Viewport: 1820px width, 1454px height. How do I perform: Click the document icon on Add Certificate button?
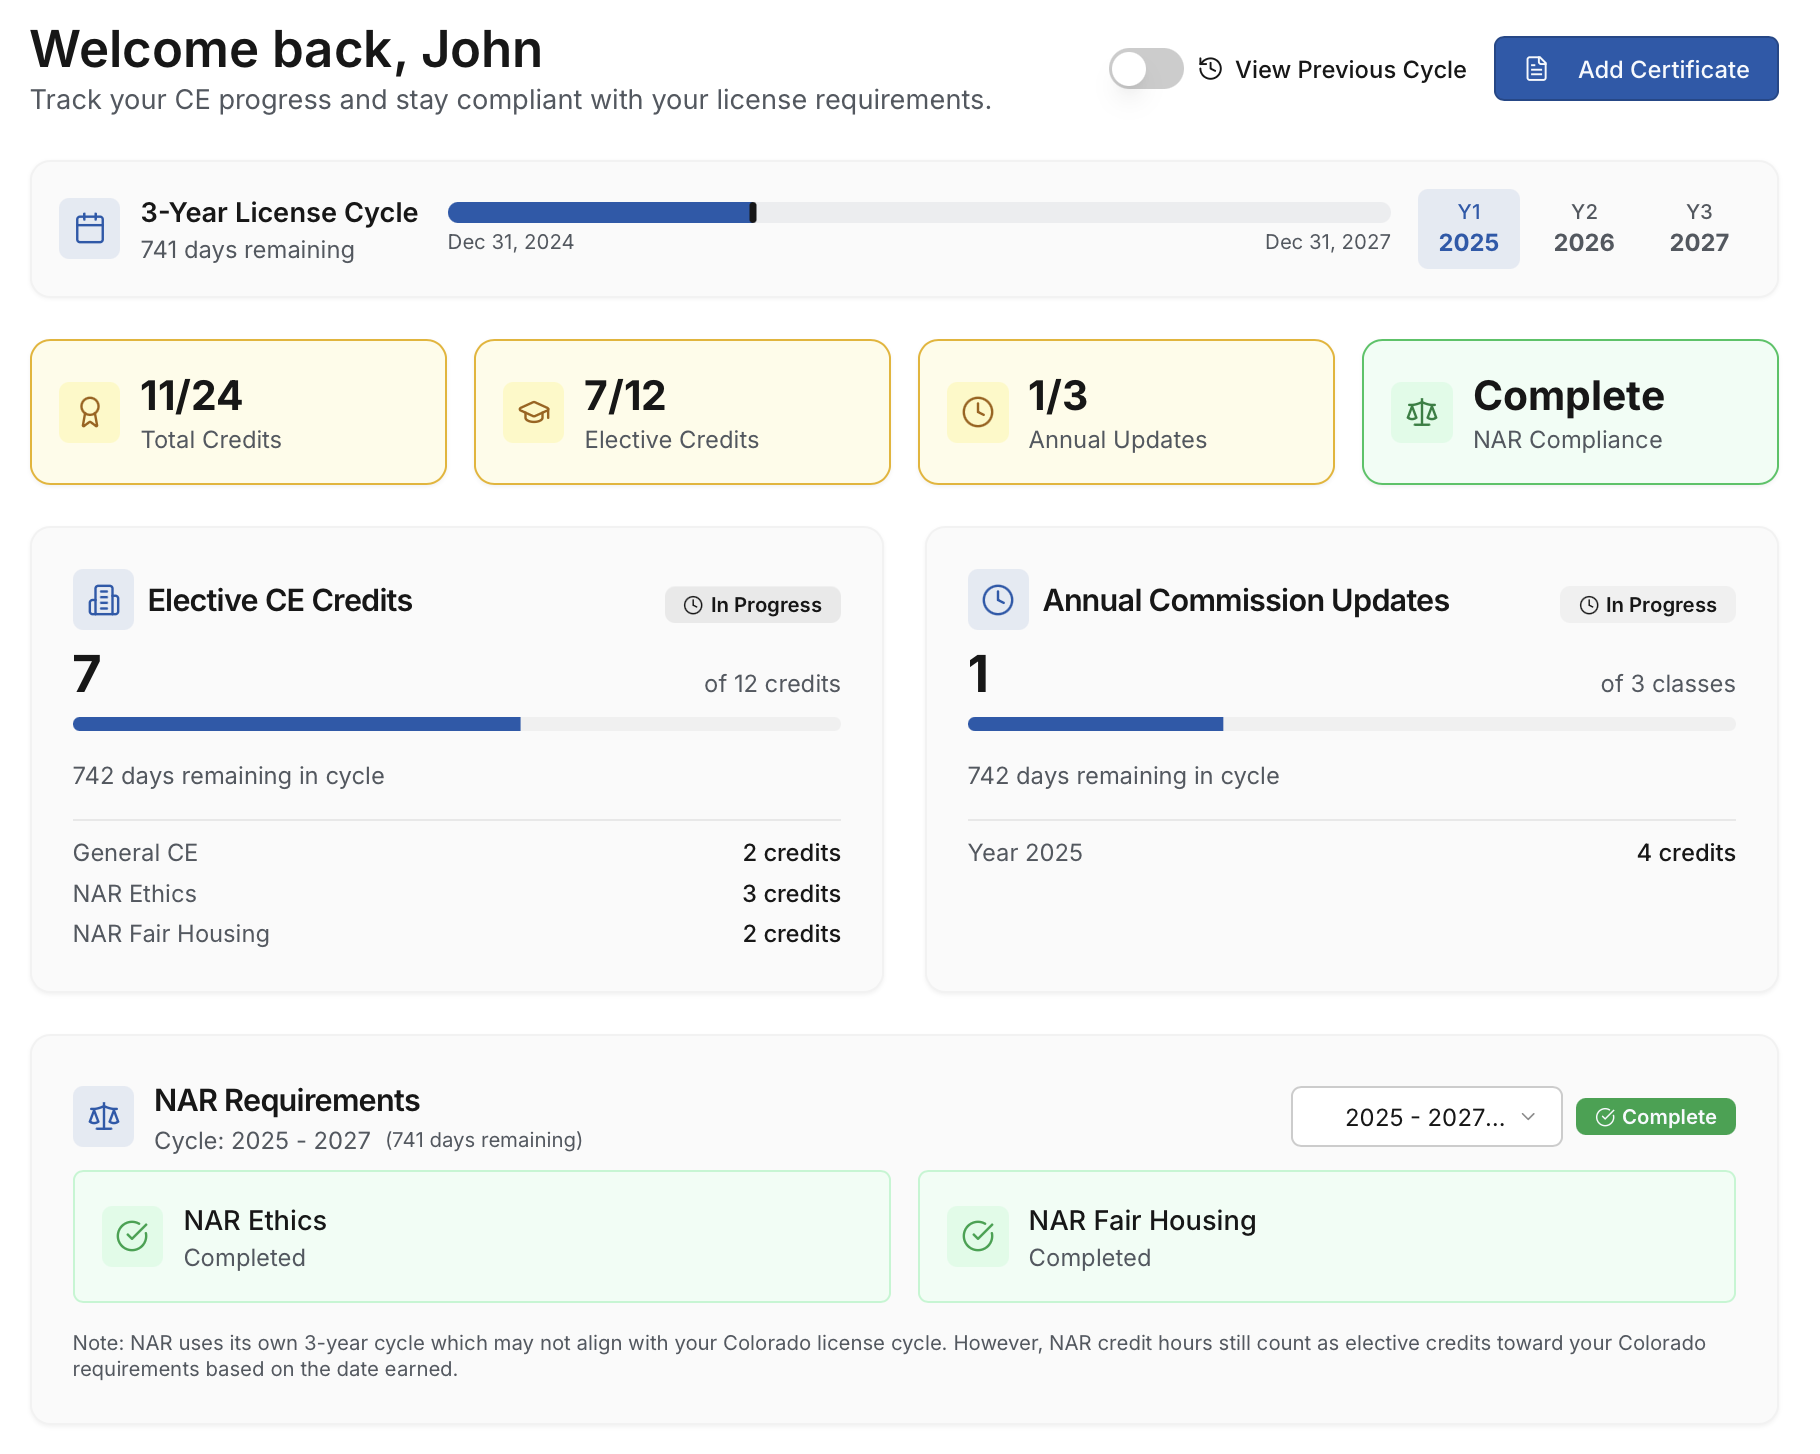pos(1537,69)
